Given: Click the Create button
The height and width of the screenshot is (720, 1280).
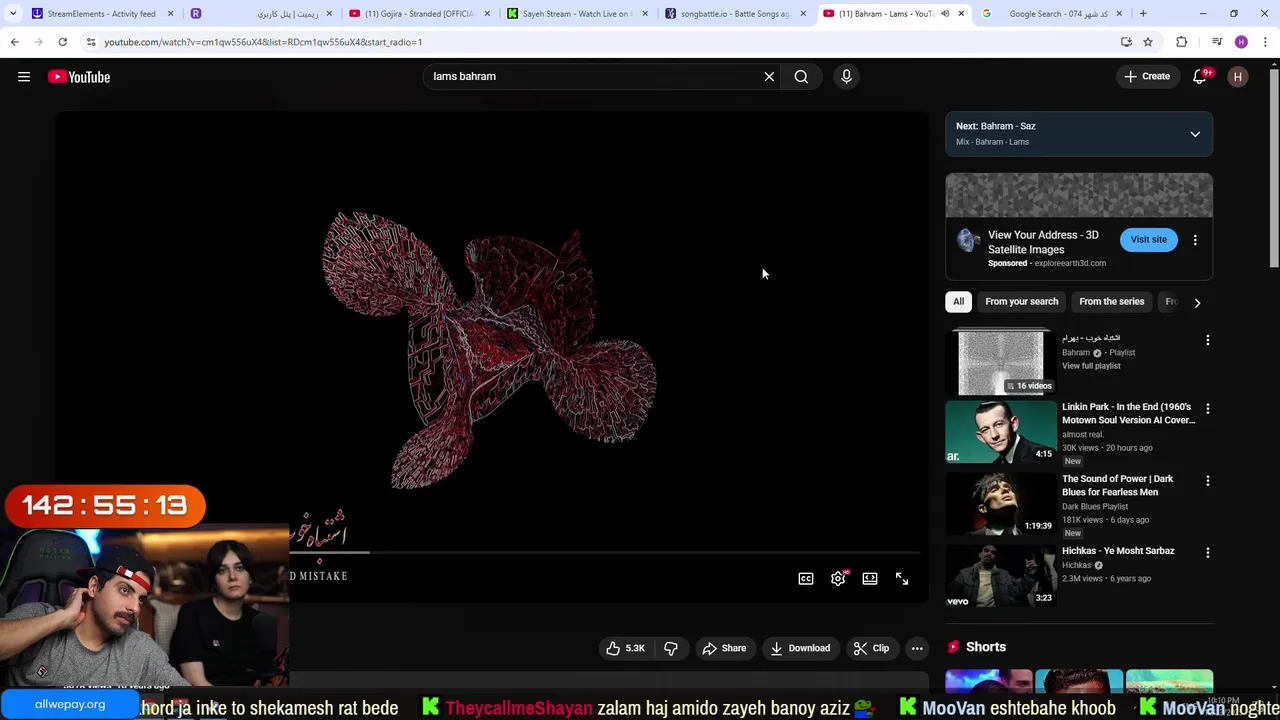Looking at the screenshot, I should coord(1147,76).
